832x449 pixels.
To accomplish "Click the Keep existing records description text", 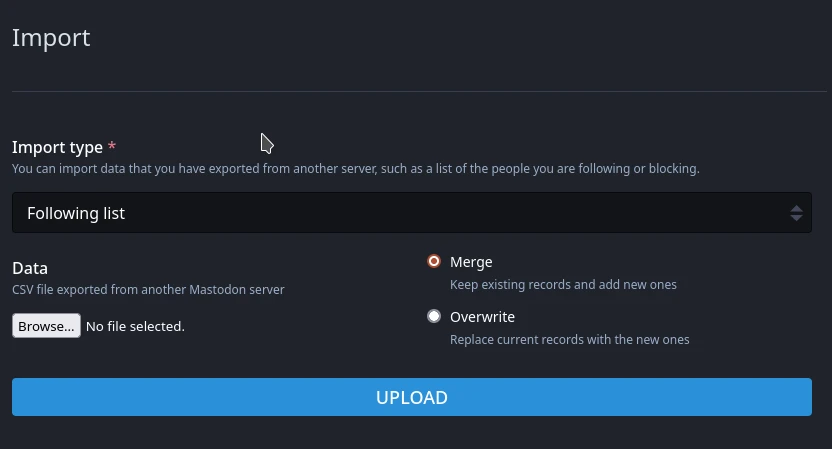I will coord(563,284).
